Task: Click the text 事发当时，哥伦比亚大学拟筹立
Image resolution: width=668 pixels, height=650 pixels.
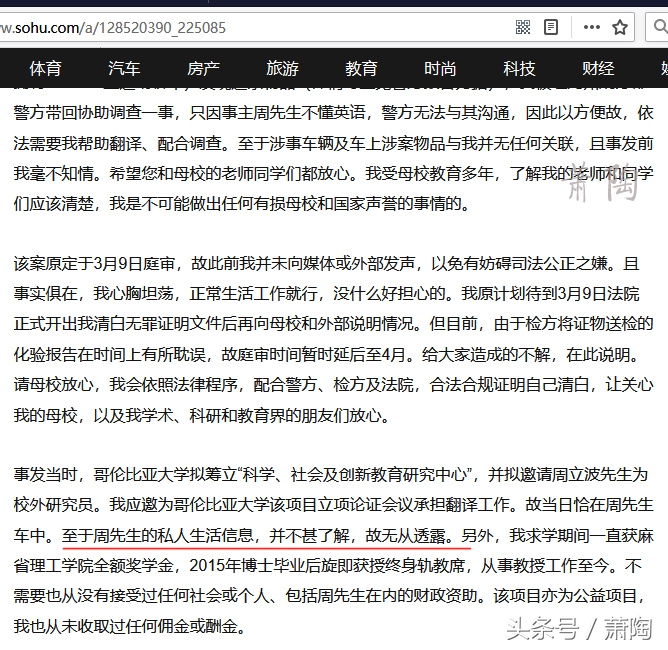Action: (x=125, y=475)
